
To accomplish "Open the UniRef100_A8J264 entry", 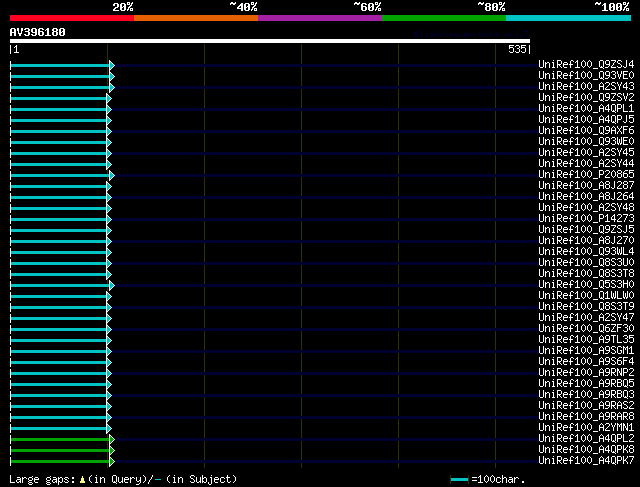I will pyautogui.click(x=586, y=197).
